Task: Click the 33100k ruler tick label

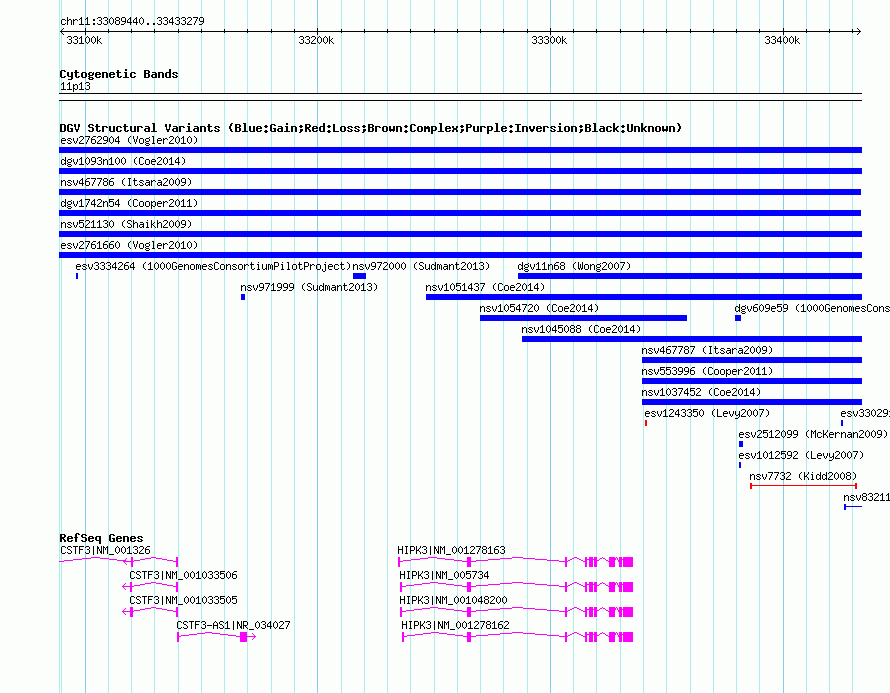Action: (x=84, y=40)
